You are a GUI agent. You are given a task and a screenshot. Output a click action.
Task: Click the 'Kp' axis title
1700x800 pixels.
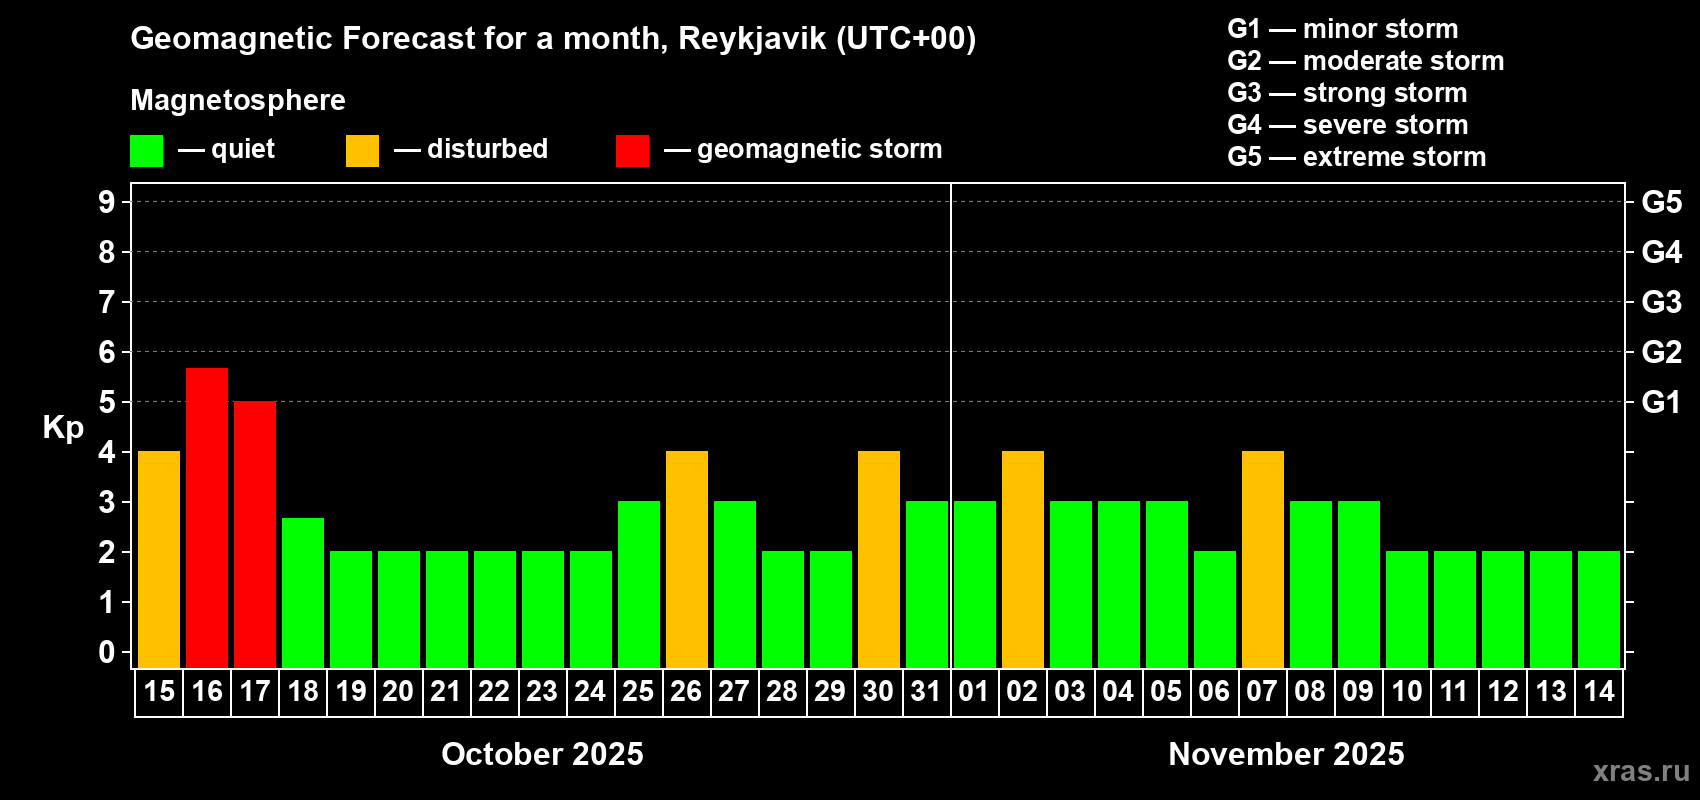[x=63, y=428]
